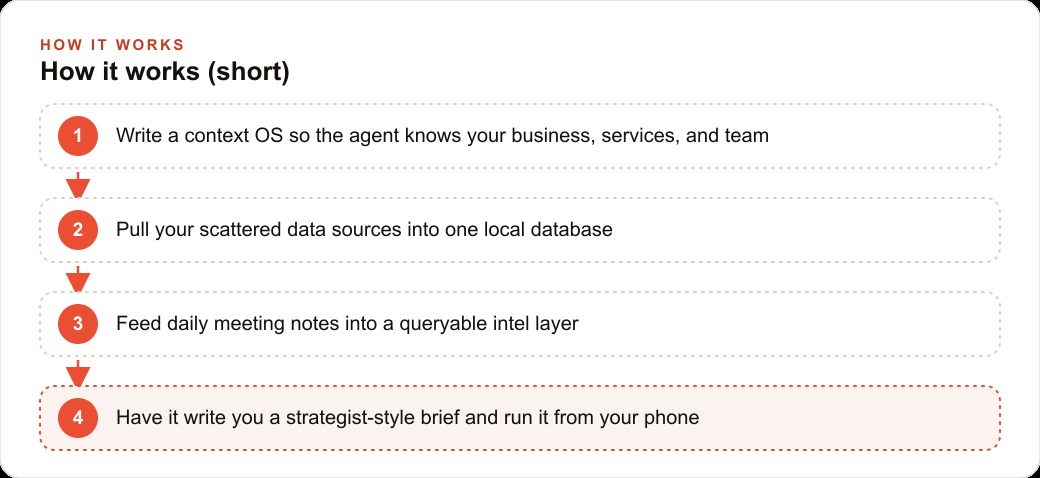Click the arrow between steps 2 and 3
The image size is (1040, 478).
point(78,279)
